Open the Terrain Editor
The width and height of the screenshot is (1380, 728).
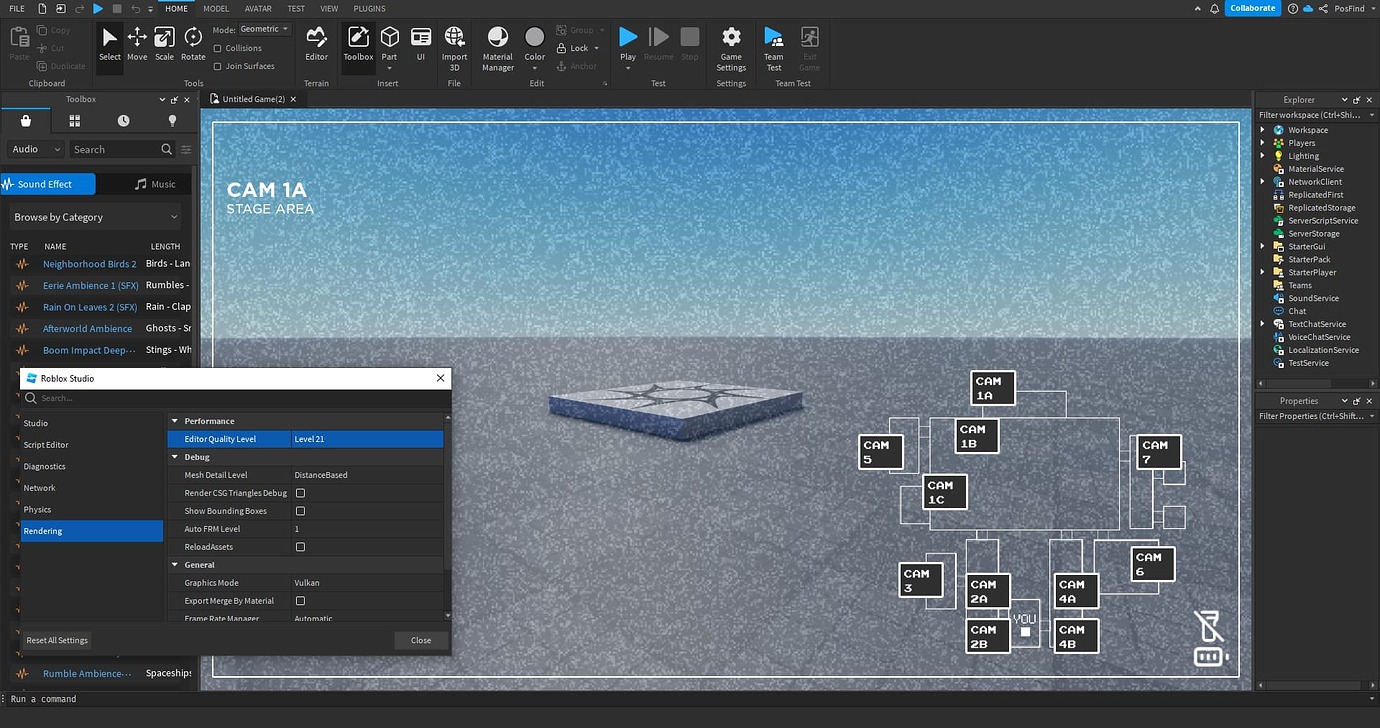pyautogui.click(x=317, y=44)
